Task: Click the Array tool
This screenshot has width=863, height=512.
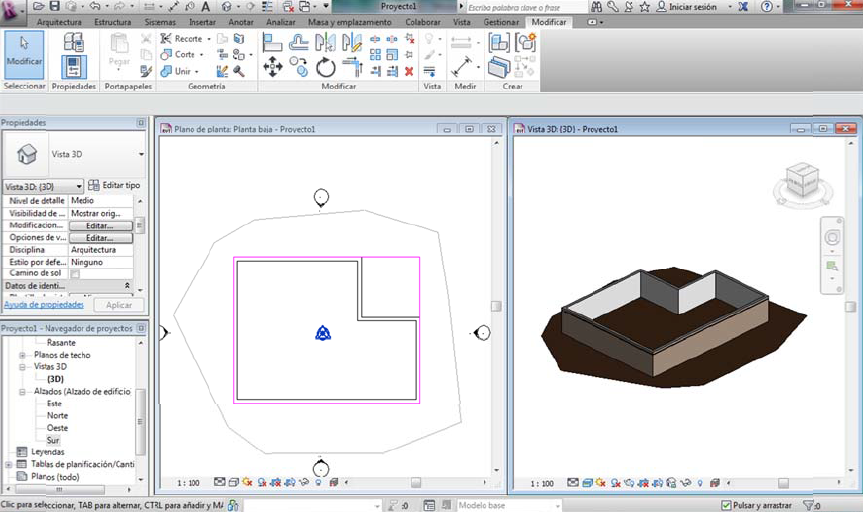Action: pos(375,55)
